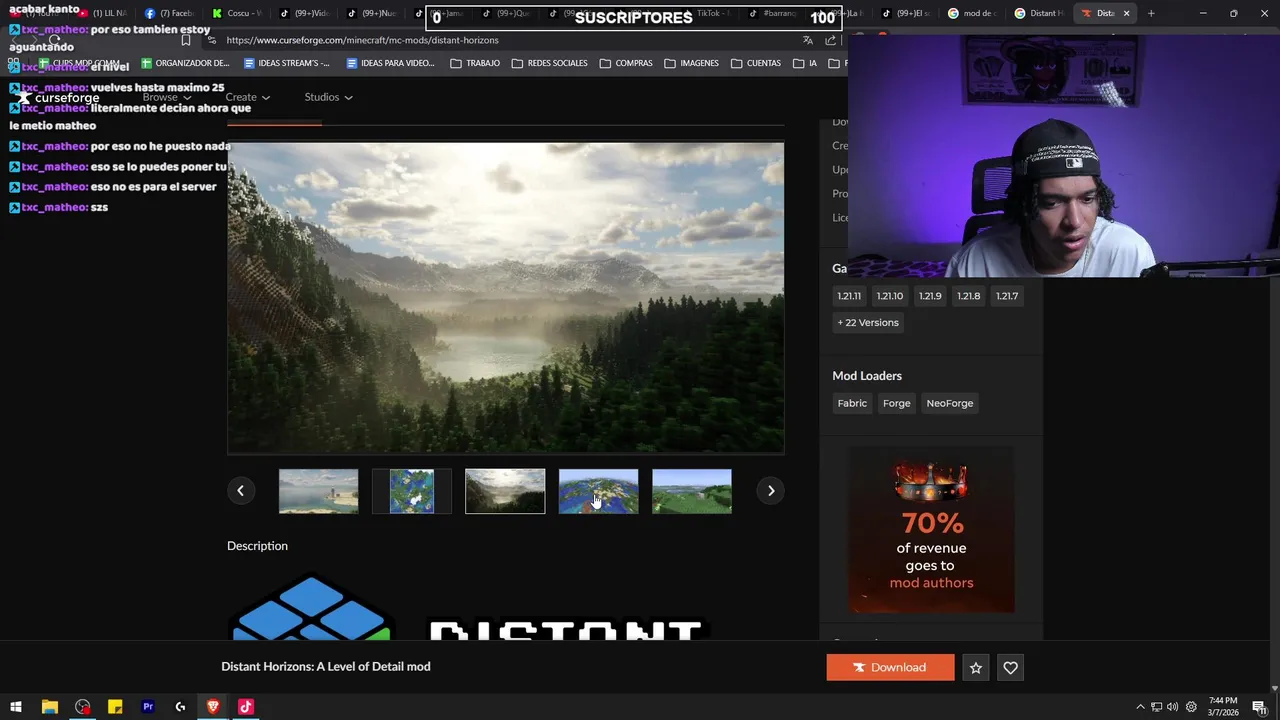Image resolution: width=1280 pixels, height=720 pixels.
Task: Select the second world map thumbnail
Action: coord(412,491)
